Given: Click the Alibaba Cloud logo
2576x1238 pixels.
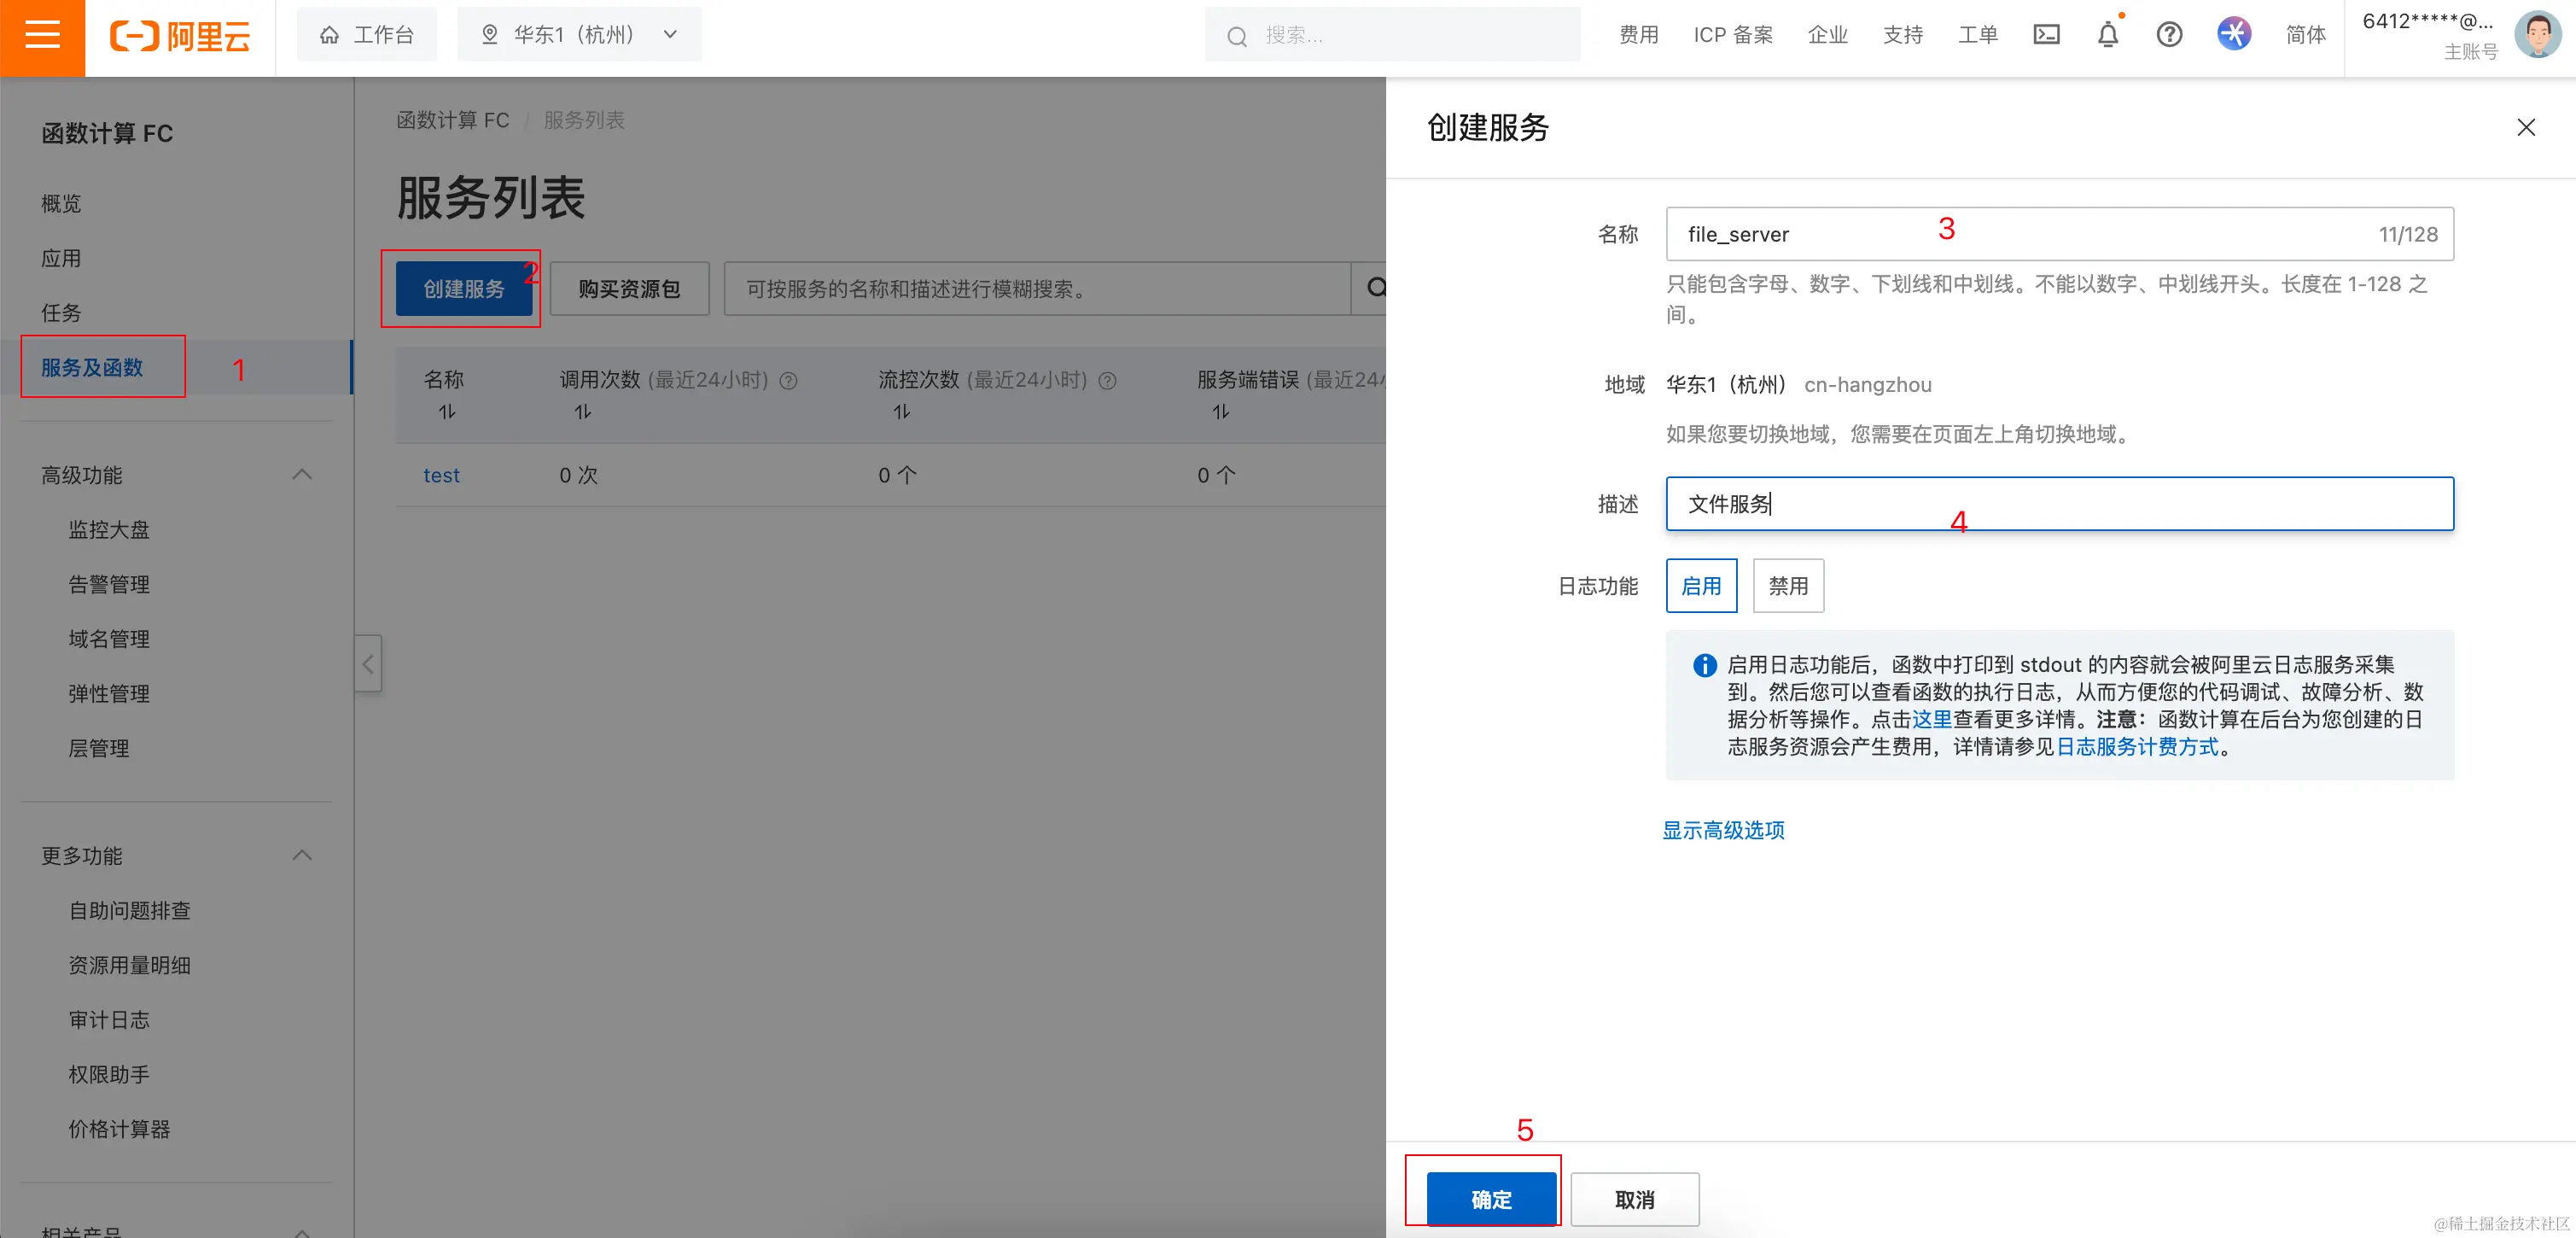Looking at the screenshot, I should 180,36.
